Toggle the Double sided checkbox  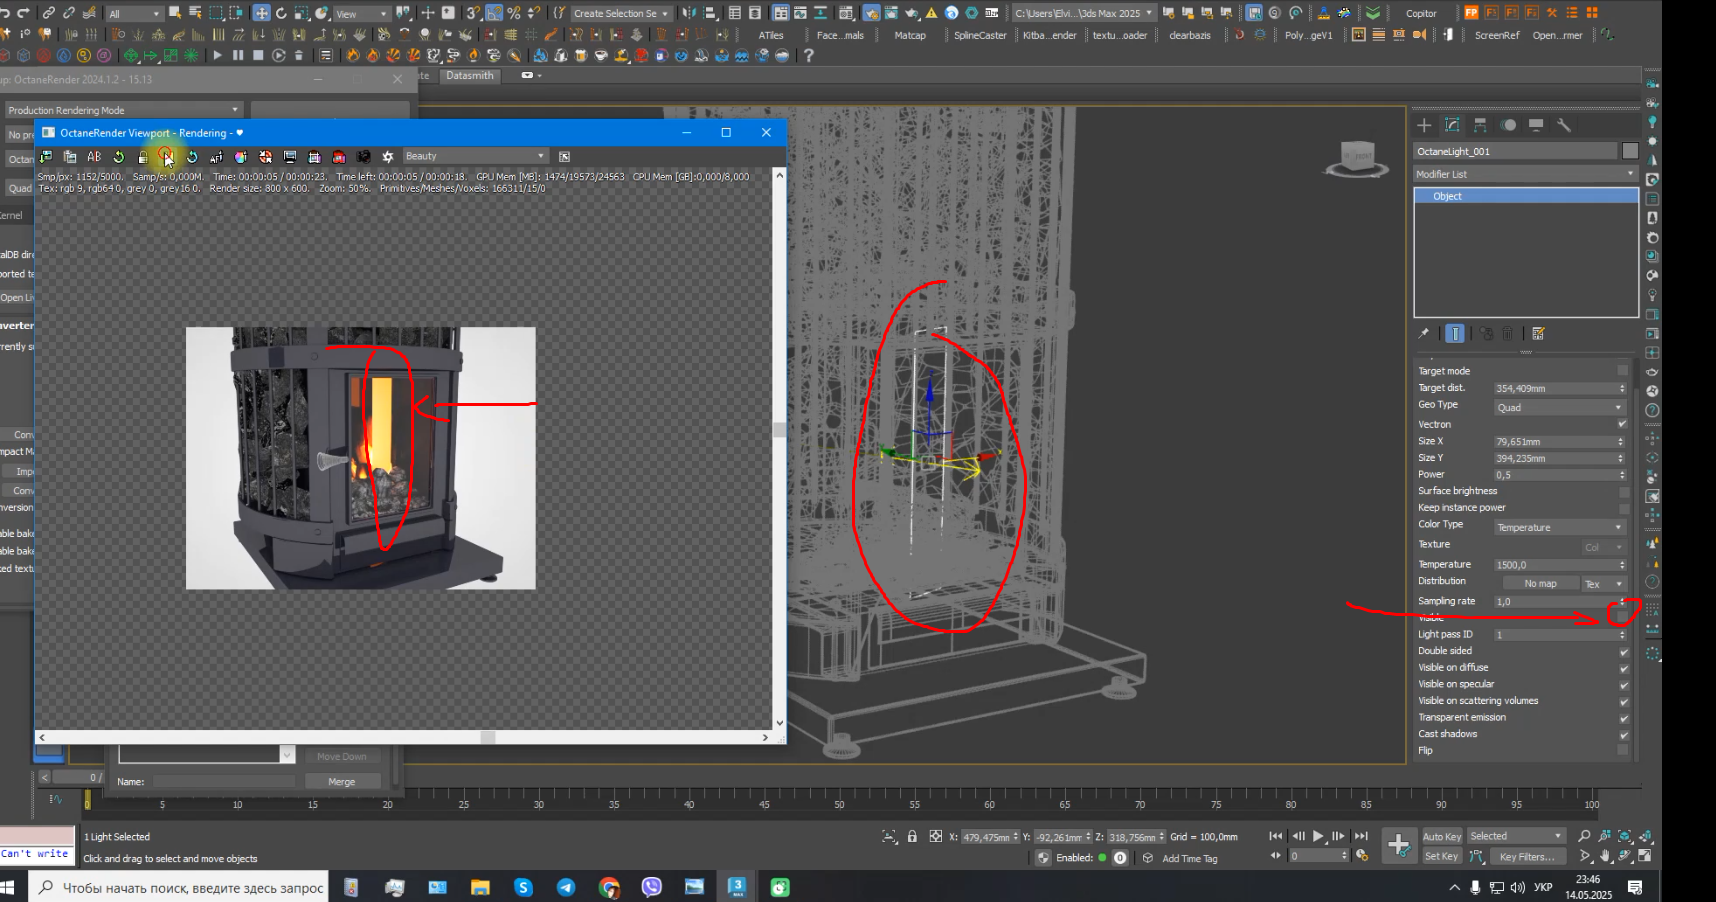[1623, 652]
